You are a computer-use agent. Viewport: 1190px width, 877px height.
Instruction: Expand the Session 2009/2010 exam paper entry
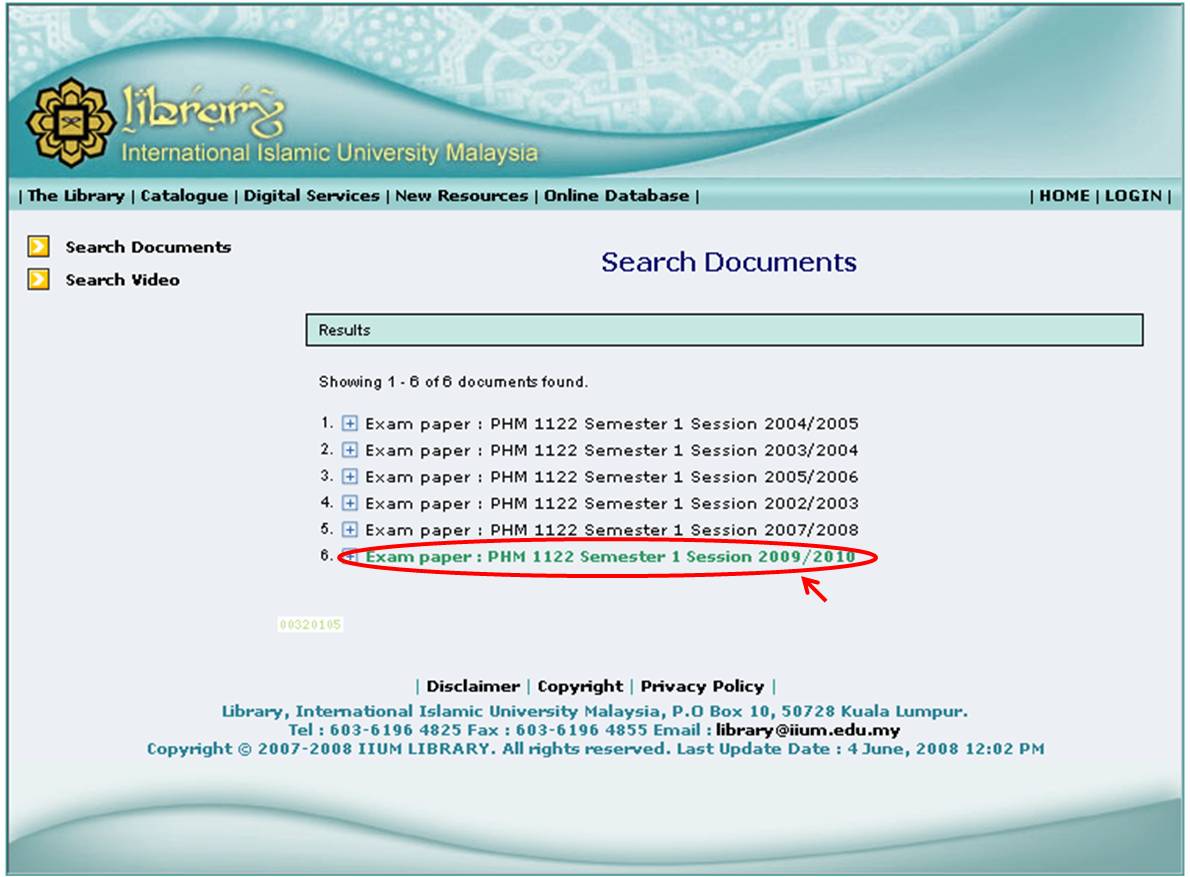[x=349, y=556]
